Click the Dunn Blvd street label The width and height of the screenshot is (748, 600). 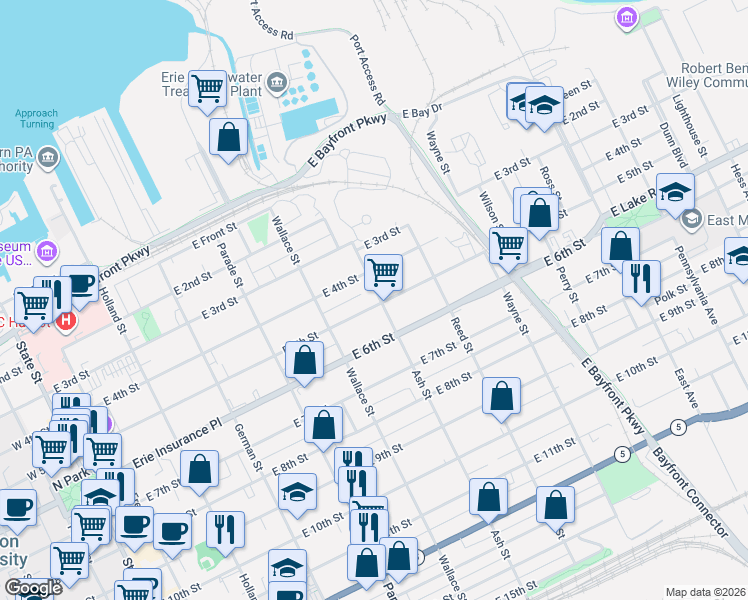(673, 145)
